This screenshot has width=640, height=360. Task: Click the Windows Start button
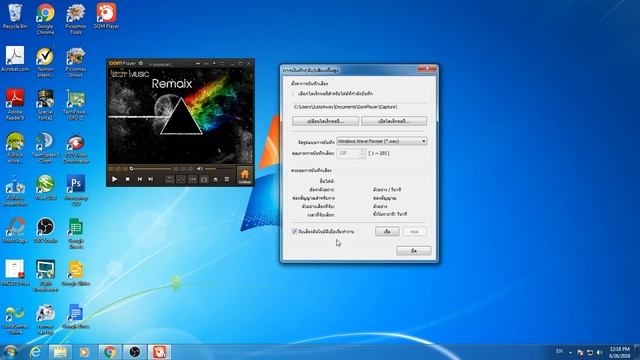(x=10, y=352)
